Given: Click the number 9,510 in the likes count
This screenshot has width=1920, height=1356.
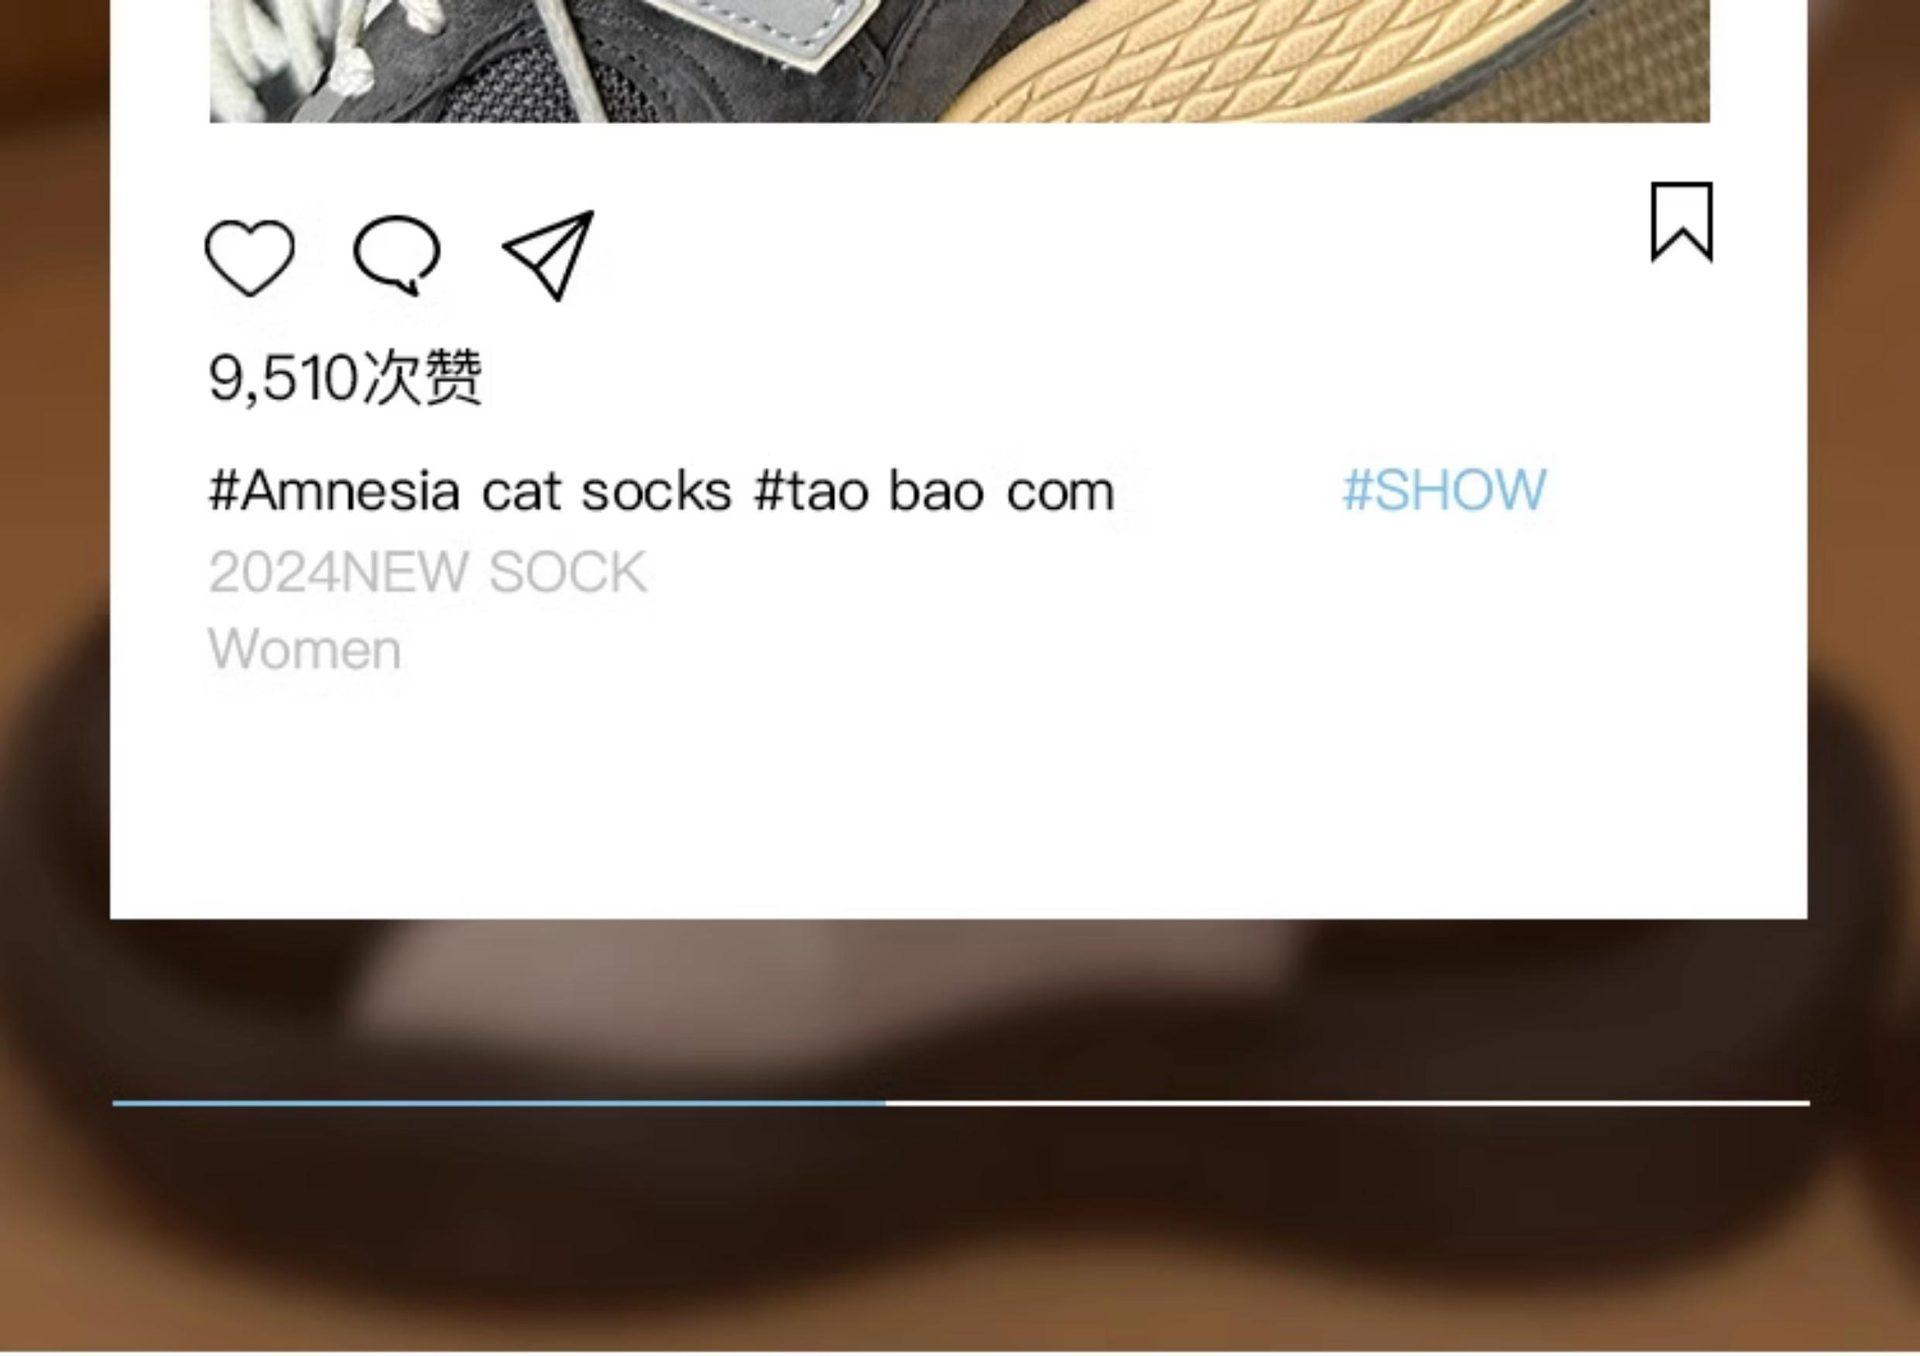Looking at the screenshot, I should click(x=283, y=379).
